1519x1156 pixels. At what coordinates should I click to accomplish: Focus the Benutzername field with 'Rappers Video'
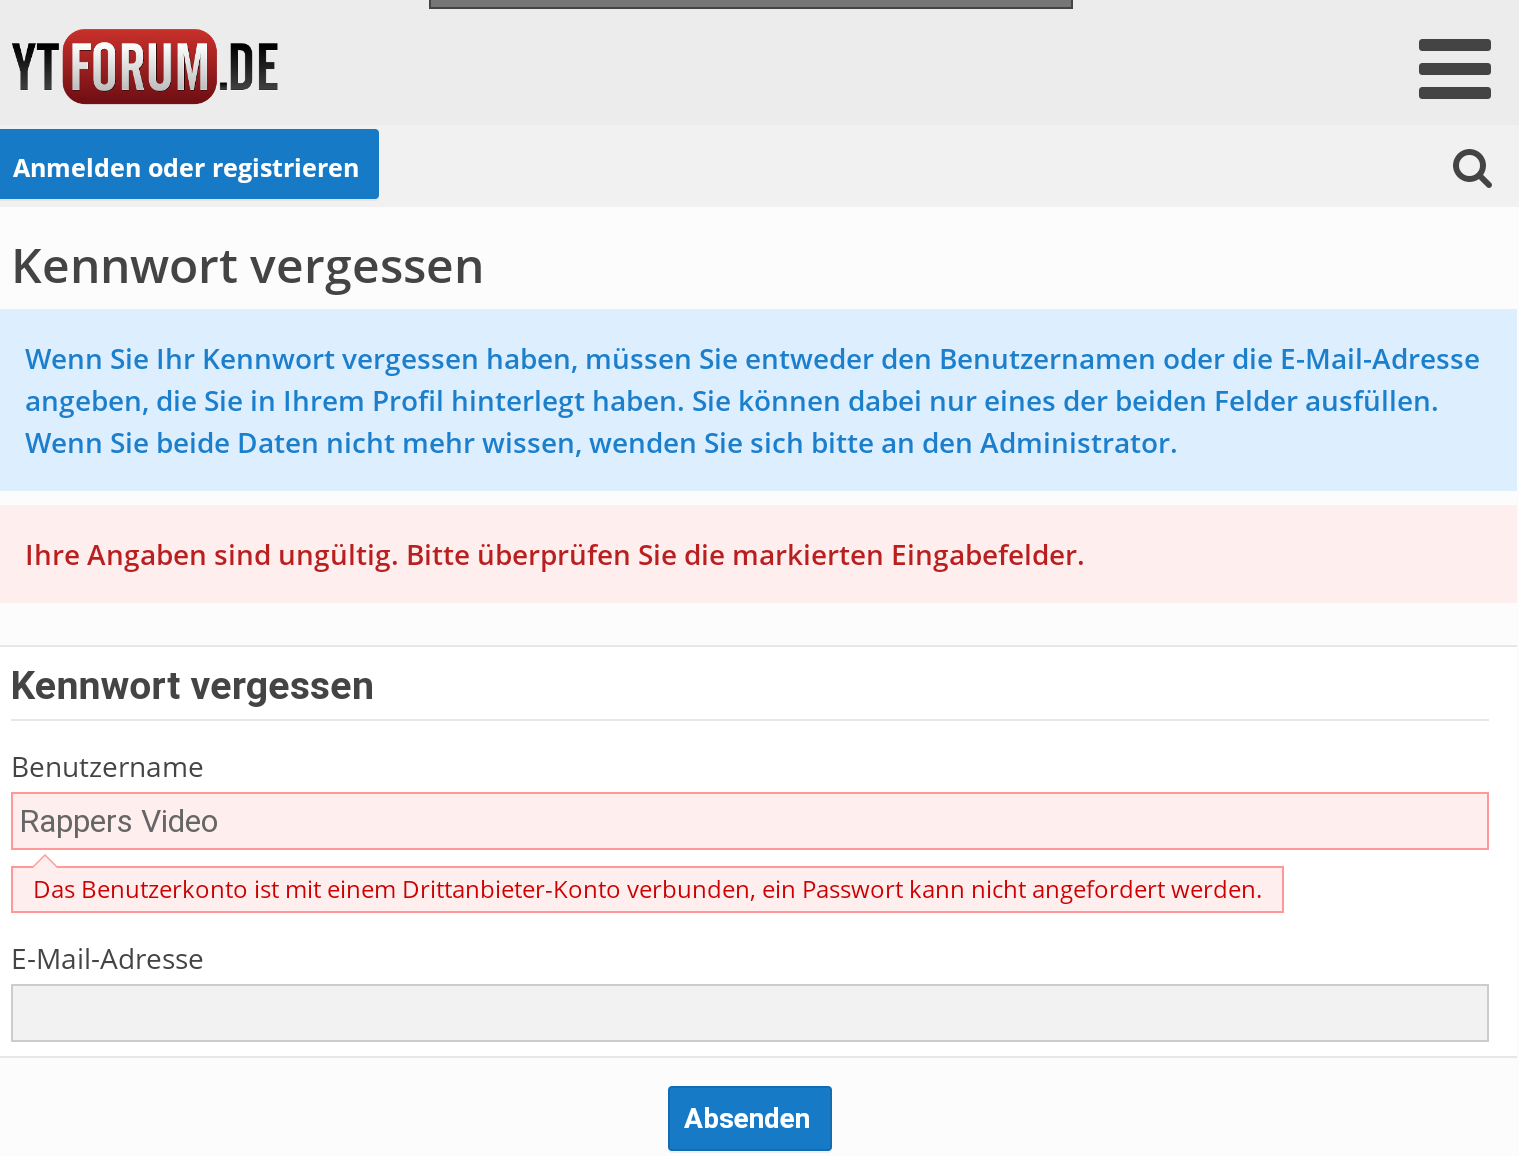click(x=749, y=821)
